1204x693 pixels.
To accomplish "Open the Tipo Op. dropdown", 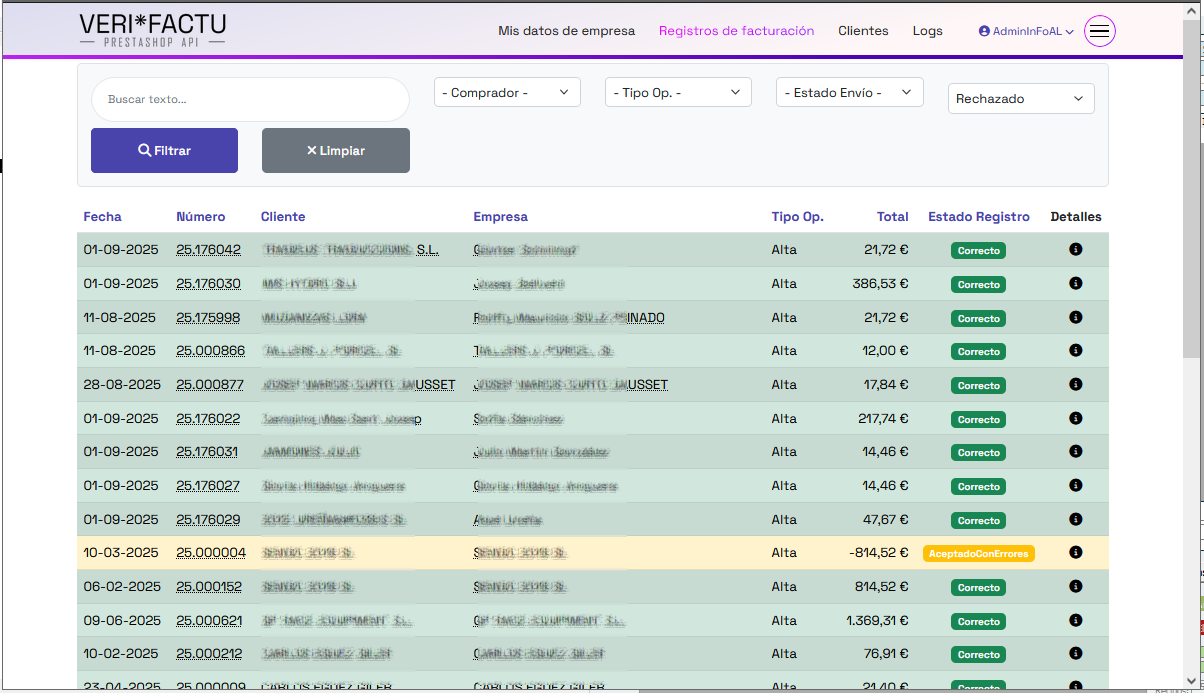I will (678, 93).
